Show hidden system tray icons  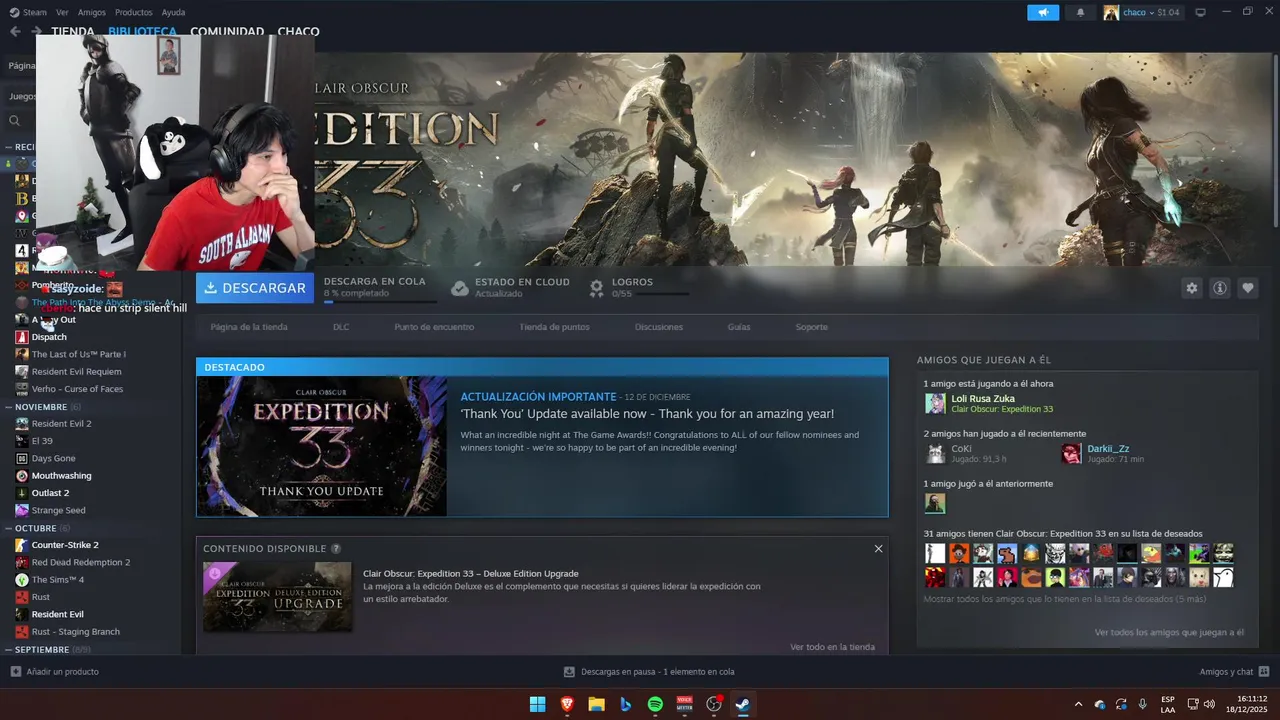[x=1078, y=704]
